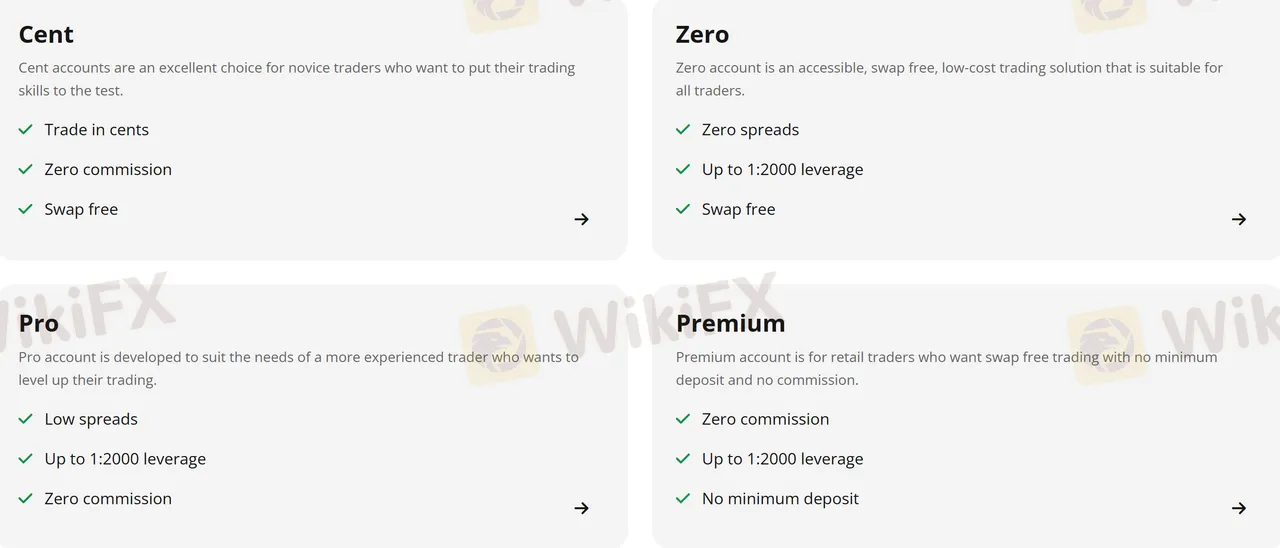The height and width of the screenshot is (548, 1280).
Task: Click the Cent account description text
Action: click(x=296, y=79)
